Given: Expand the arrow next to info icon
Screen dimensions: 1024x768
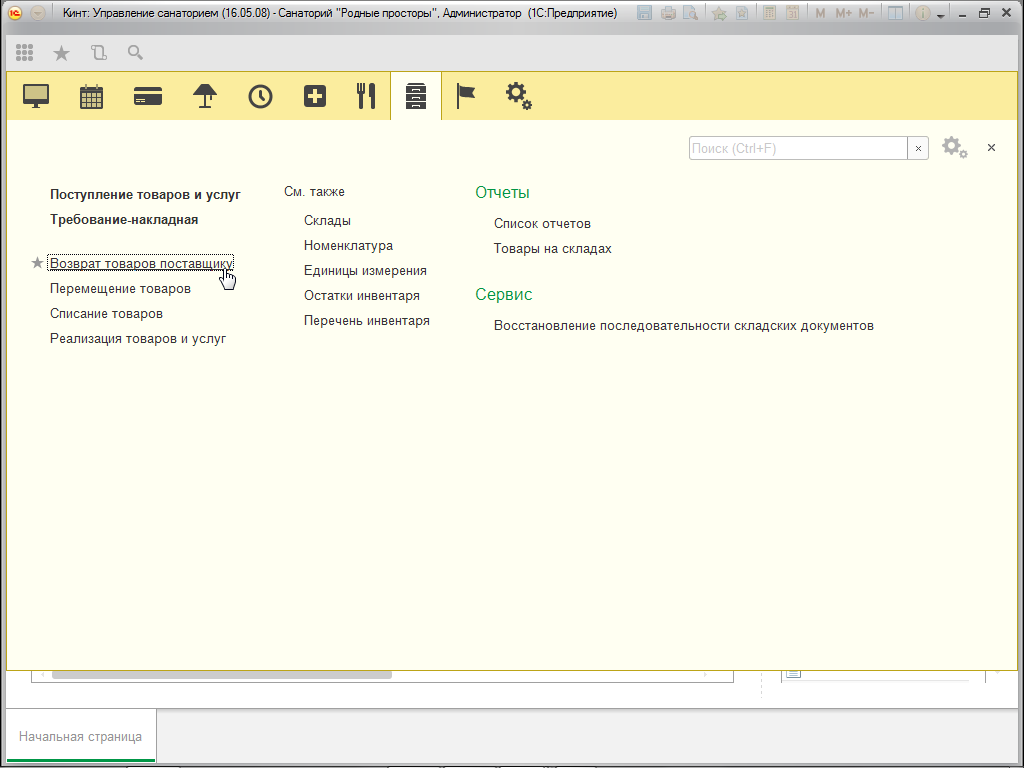Looking at the screenshot, I should (940, 15).
